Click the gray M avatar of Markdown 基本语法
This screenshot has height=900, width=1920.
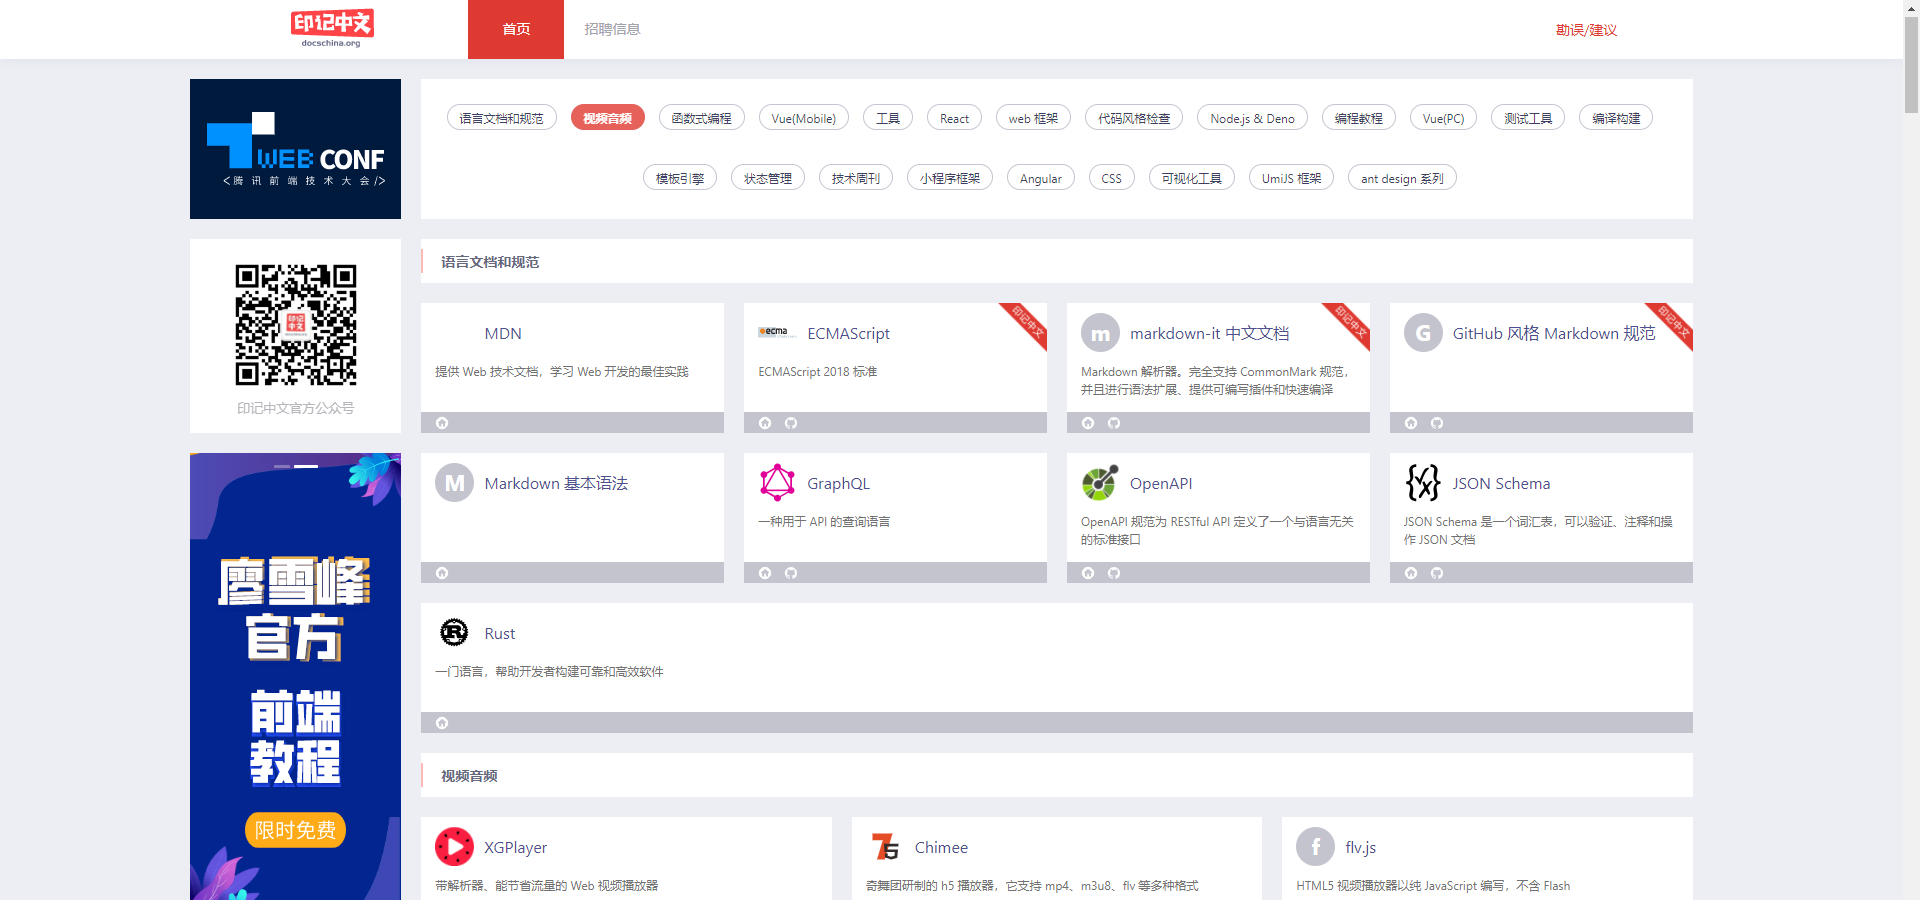[x=454, y=483]
